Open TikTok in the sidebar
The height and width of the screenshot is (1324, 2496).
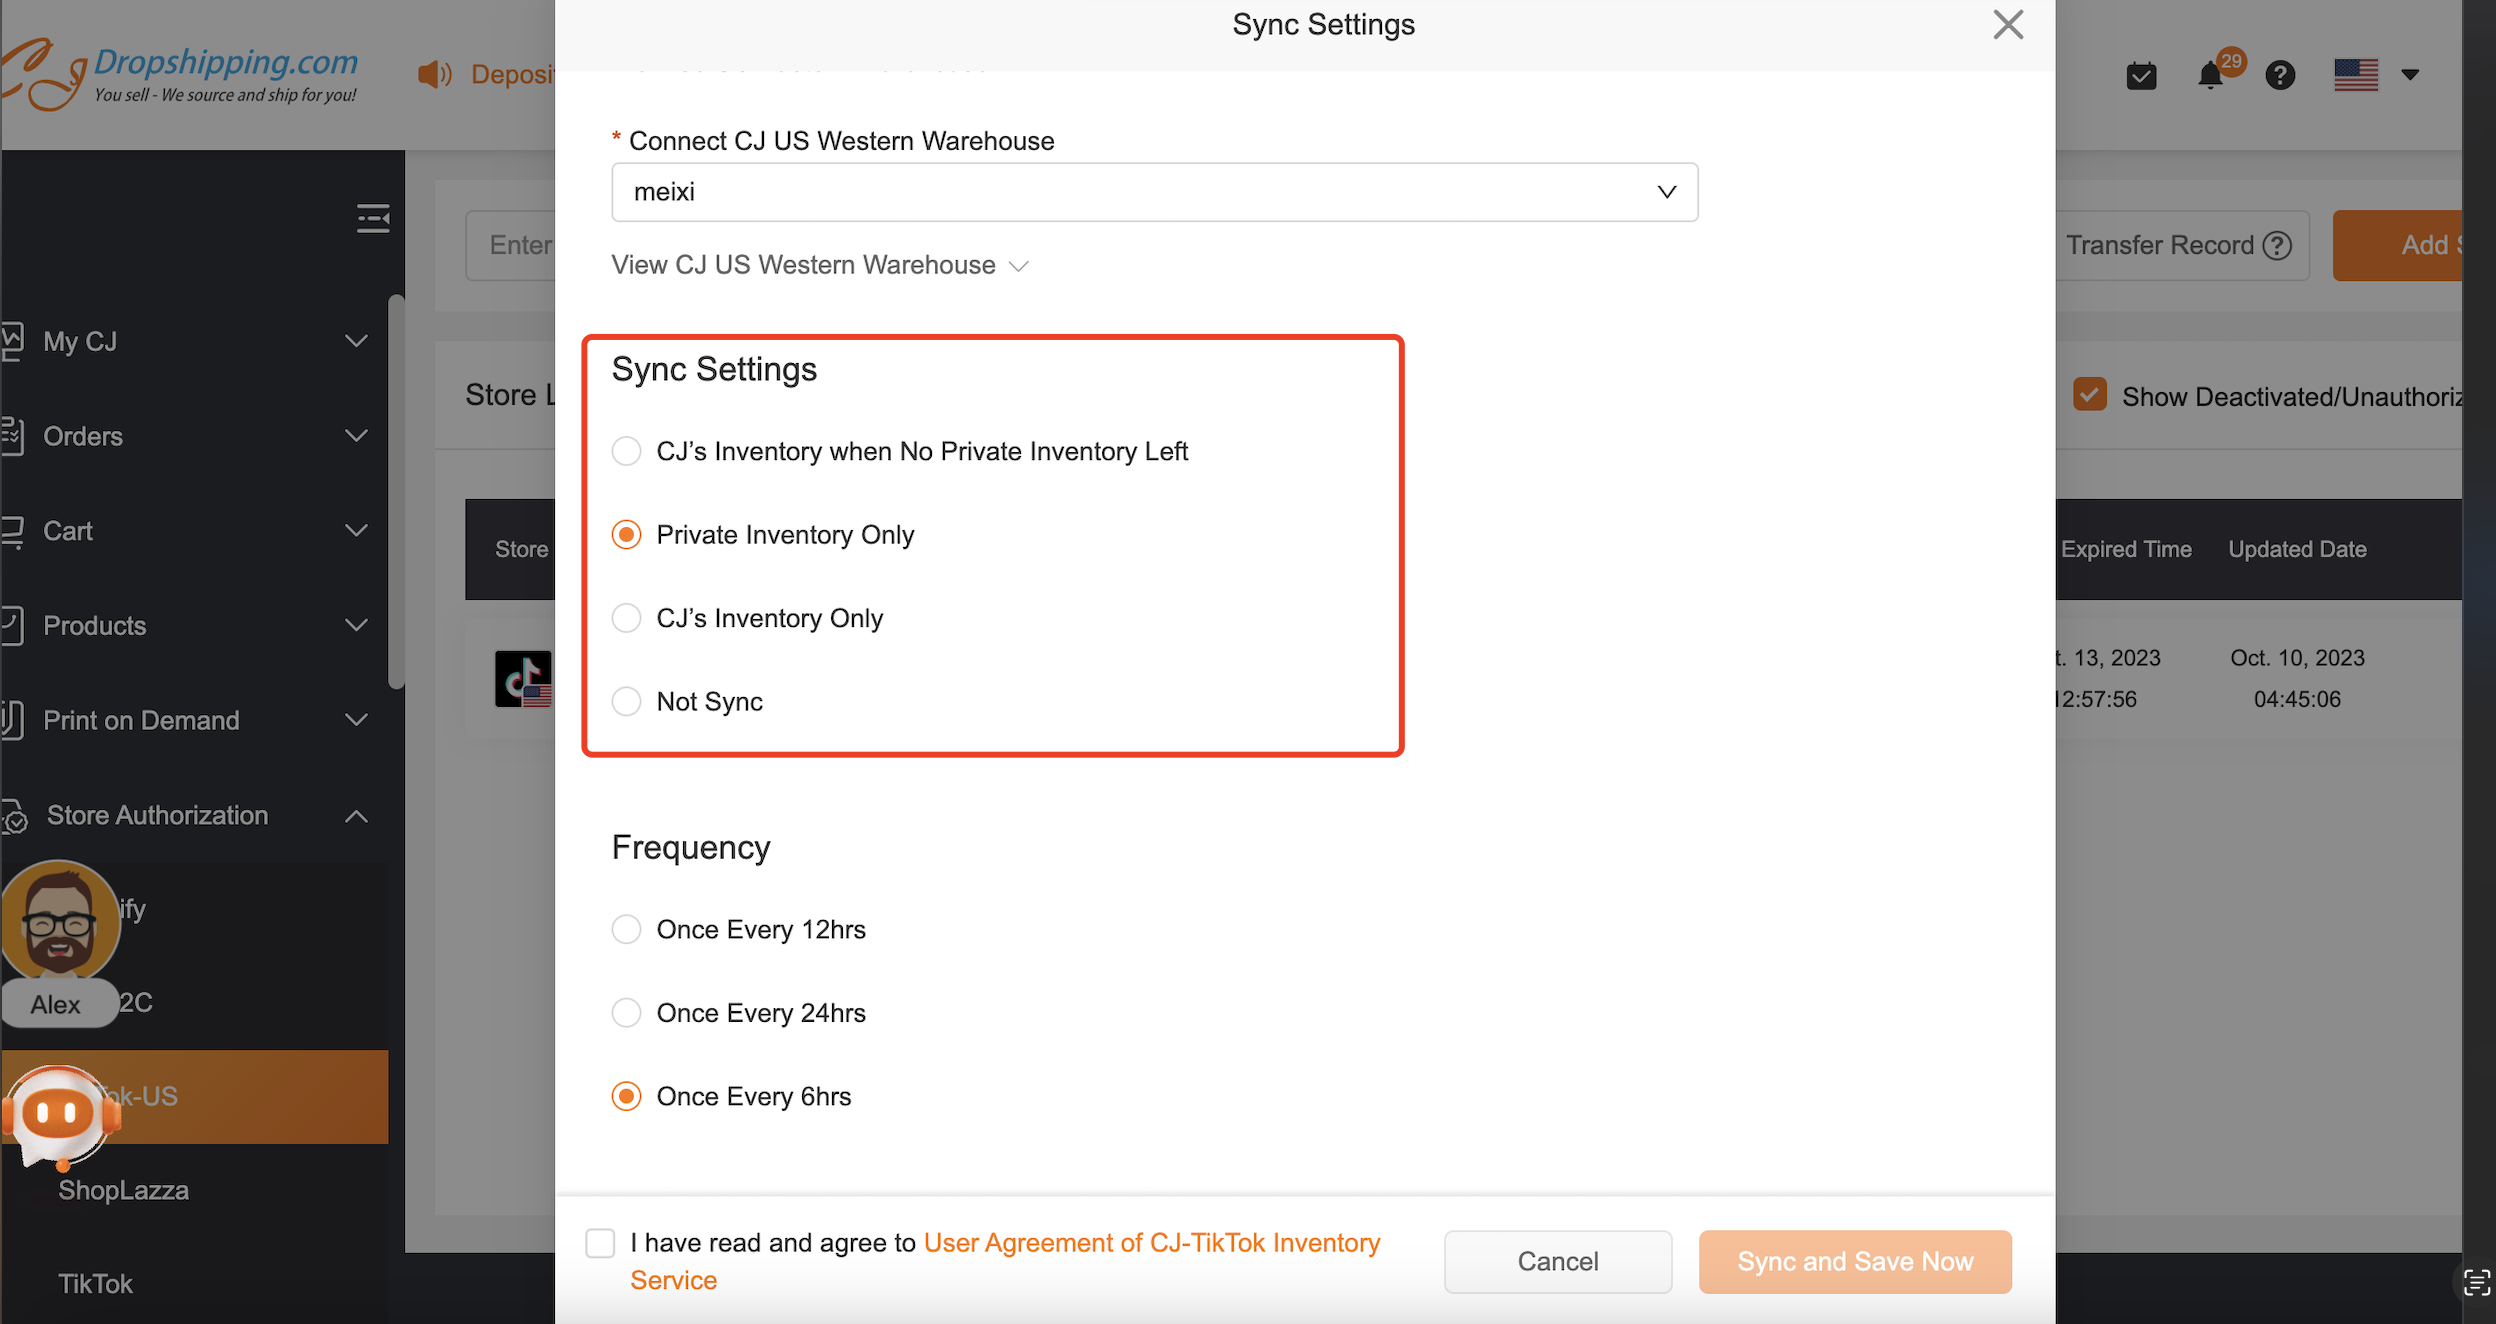pyautogui.click(x=95, y=1283)
